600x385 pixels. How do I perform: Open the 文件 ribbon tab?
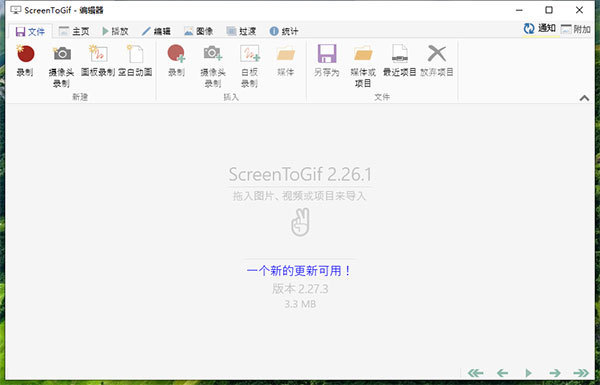click(30, 31)
